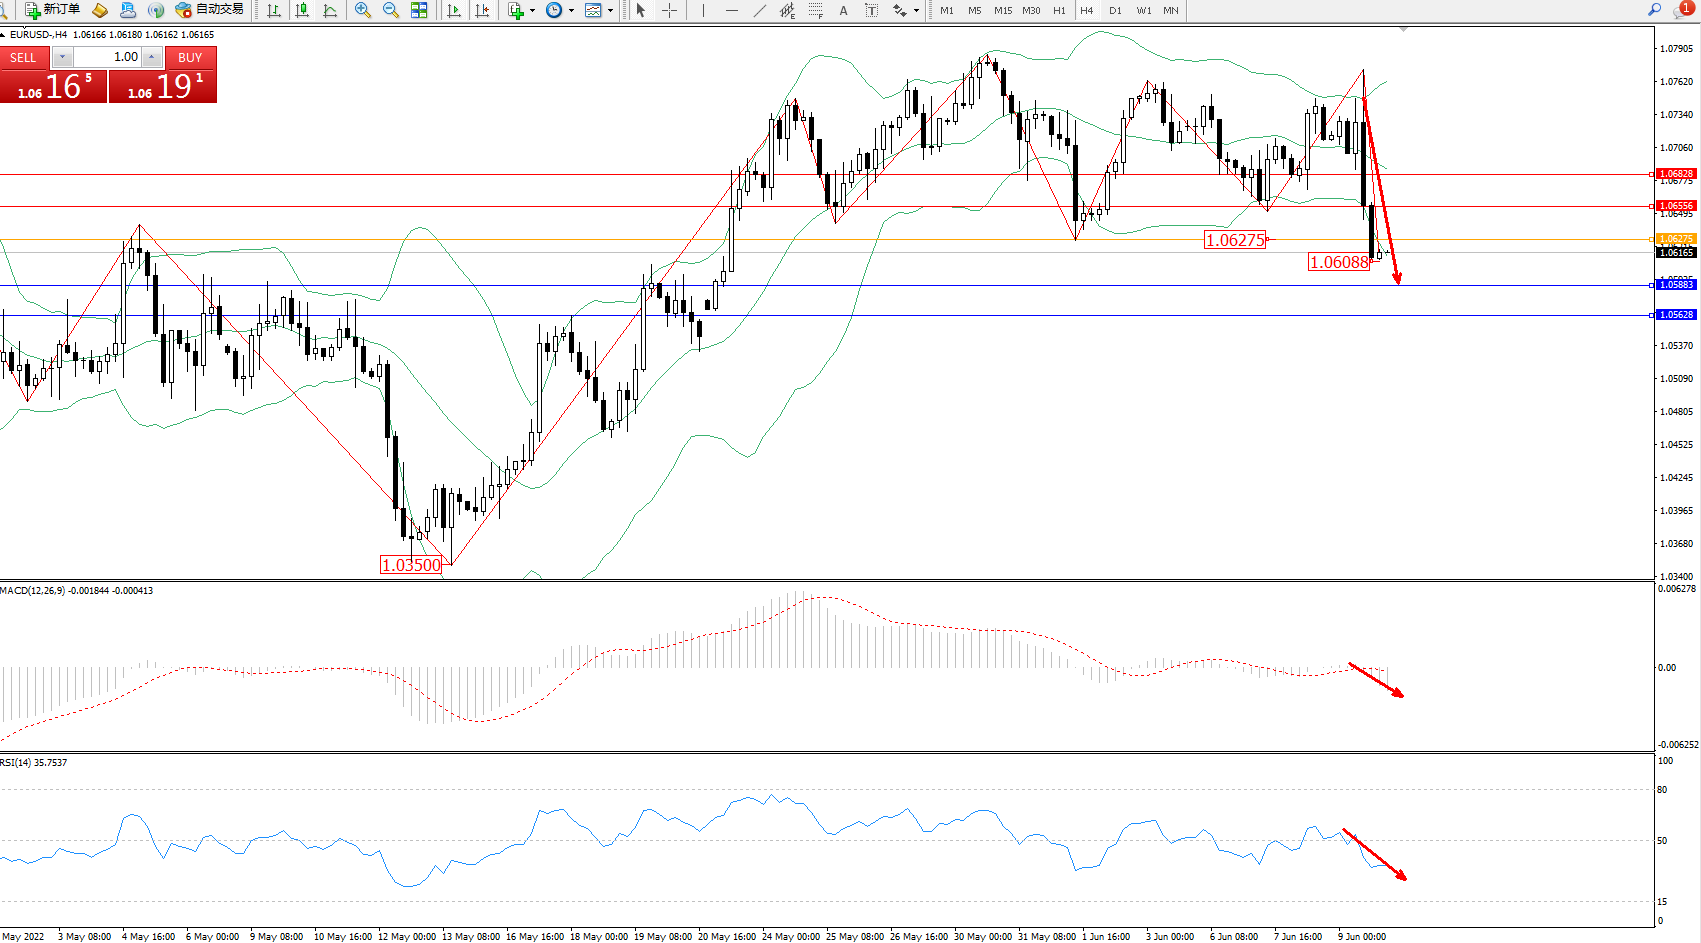Viewport: 1701px width, 943px height.
Task: Select the horizontal line drawing tool
Action: (732, 10)
